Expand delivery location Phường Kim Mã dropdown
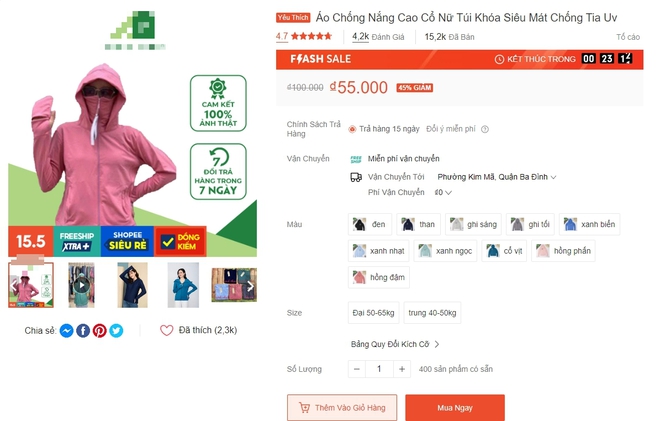Image resolution: width=660 pixels, height=421 pixels. tap(497, 177)
